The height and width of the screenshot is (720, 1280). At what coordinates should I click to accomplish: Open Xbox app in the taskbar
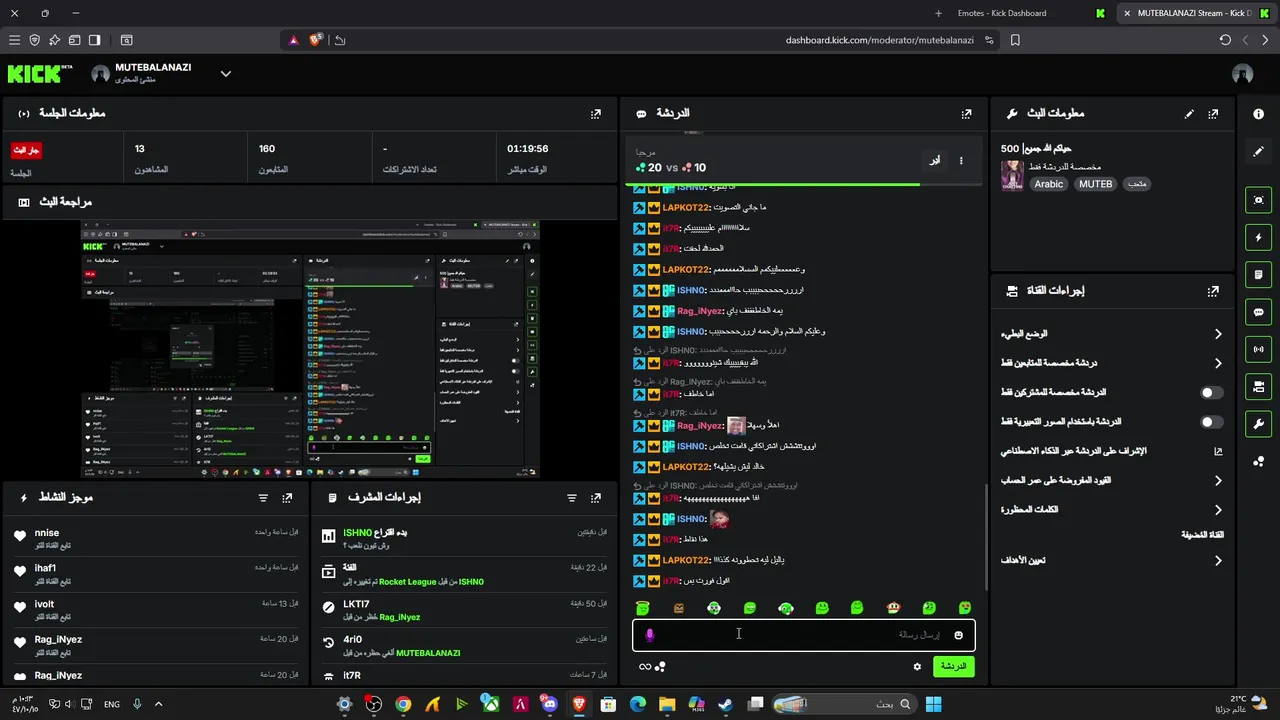(491, 705)
